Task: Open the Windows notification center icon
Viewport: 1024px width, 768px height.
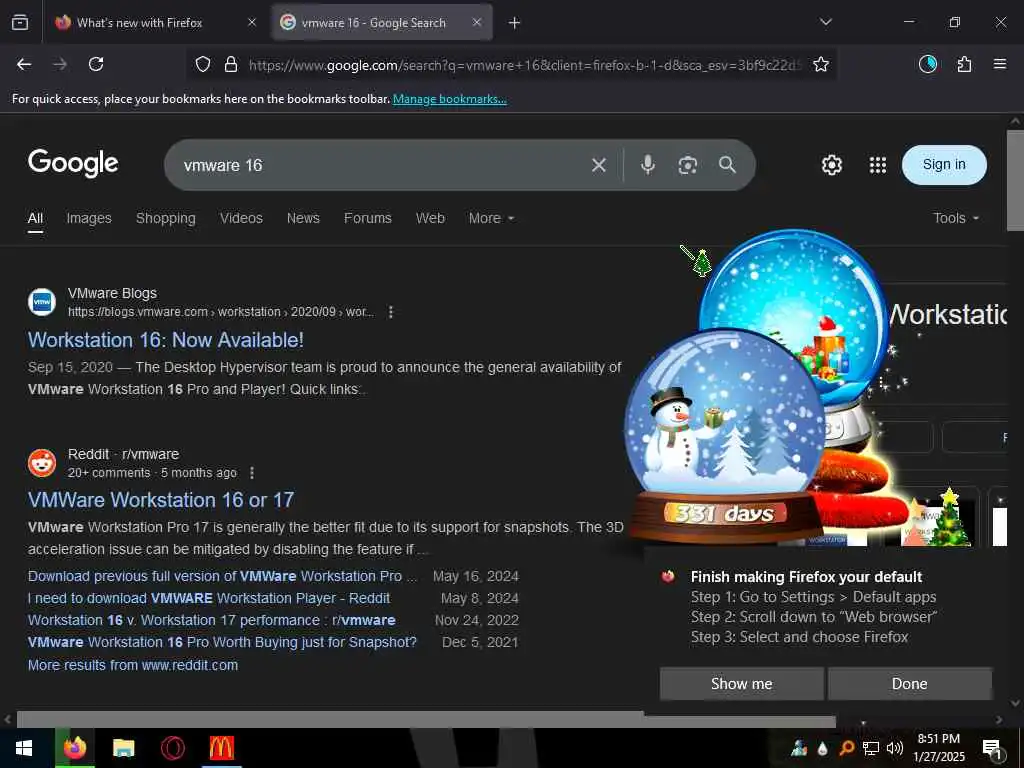Action: [x=992, y=749]
